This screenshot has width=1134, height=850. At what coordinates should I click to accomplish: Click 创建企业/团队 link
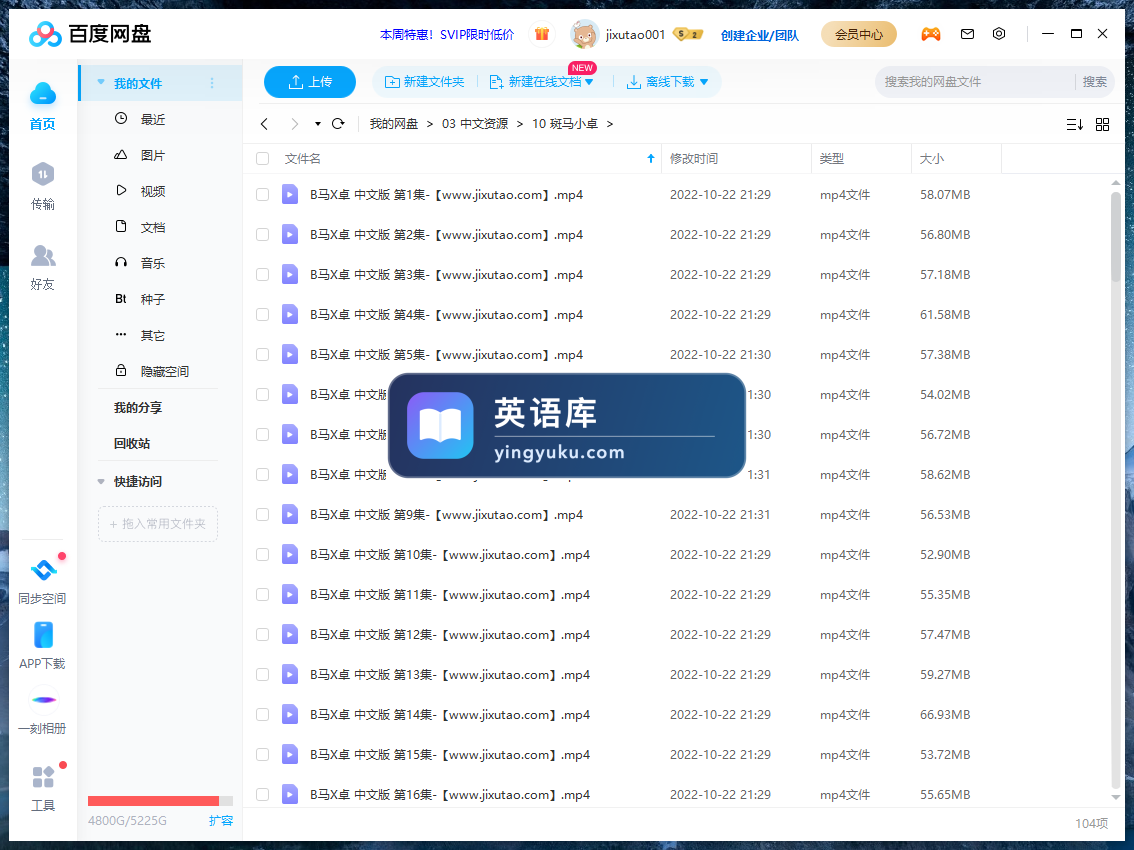click(759, 35)
